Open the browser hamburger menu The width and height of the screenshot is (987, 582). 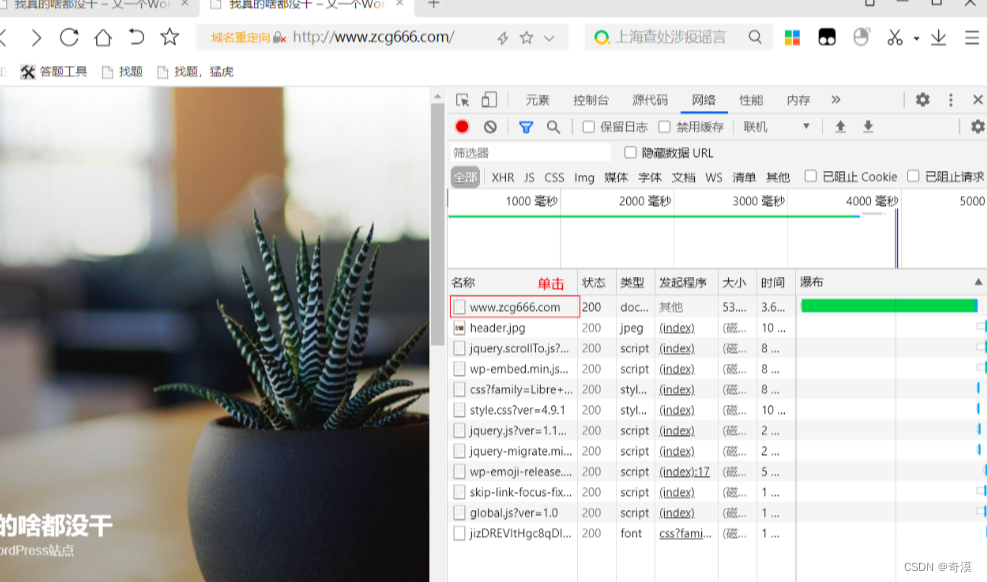click(971, 38)
